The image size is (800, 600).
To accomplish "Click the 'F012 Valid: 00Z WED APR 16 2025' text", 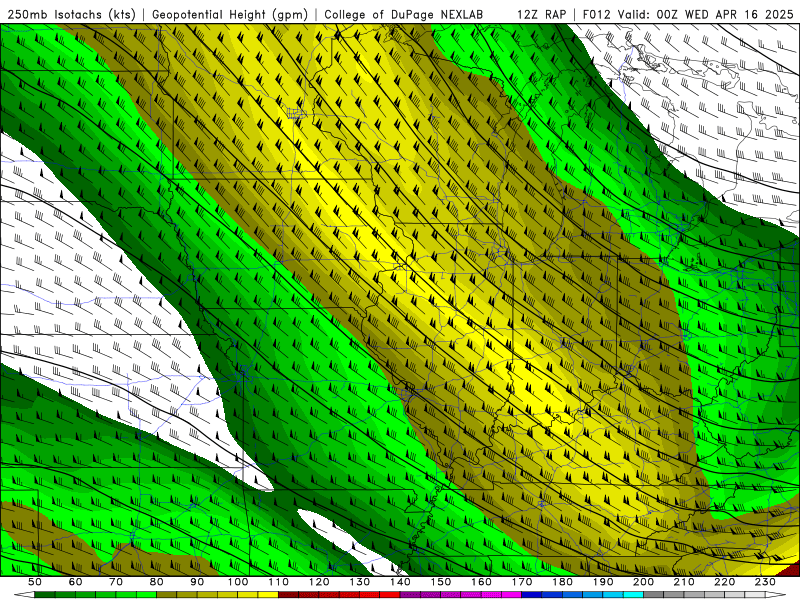I will 688,14.
